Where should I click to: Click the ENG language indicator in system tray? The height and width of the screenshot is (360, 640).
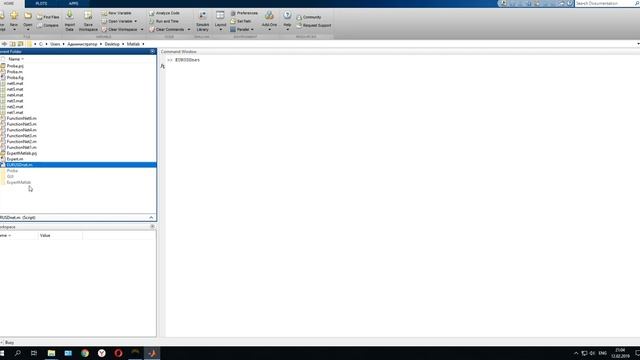(x=602, y=353)
